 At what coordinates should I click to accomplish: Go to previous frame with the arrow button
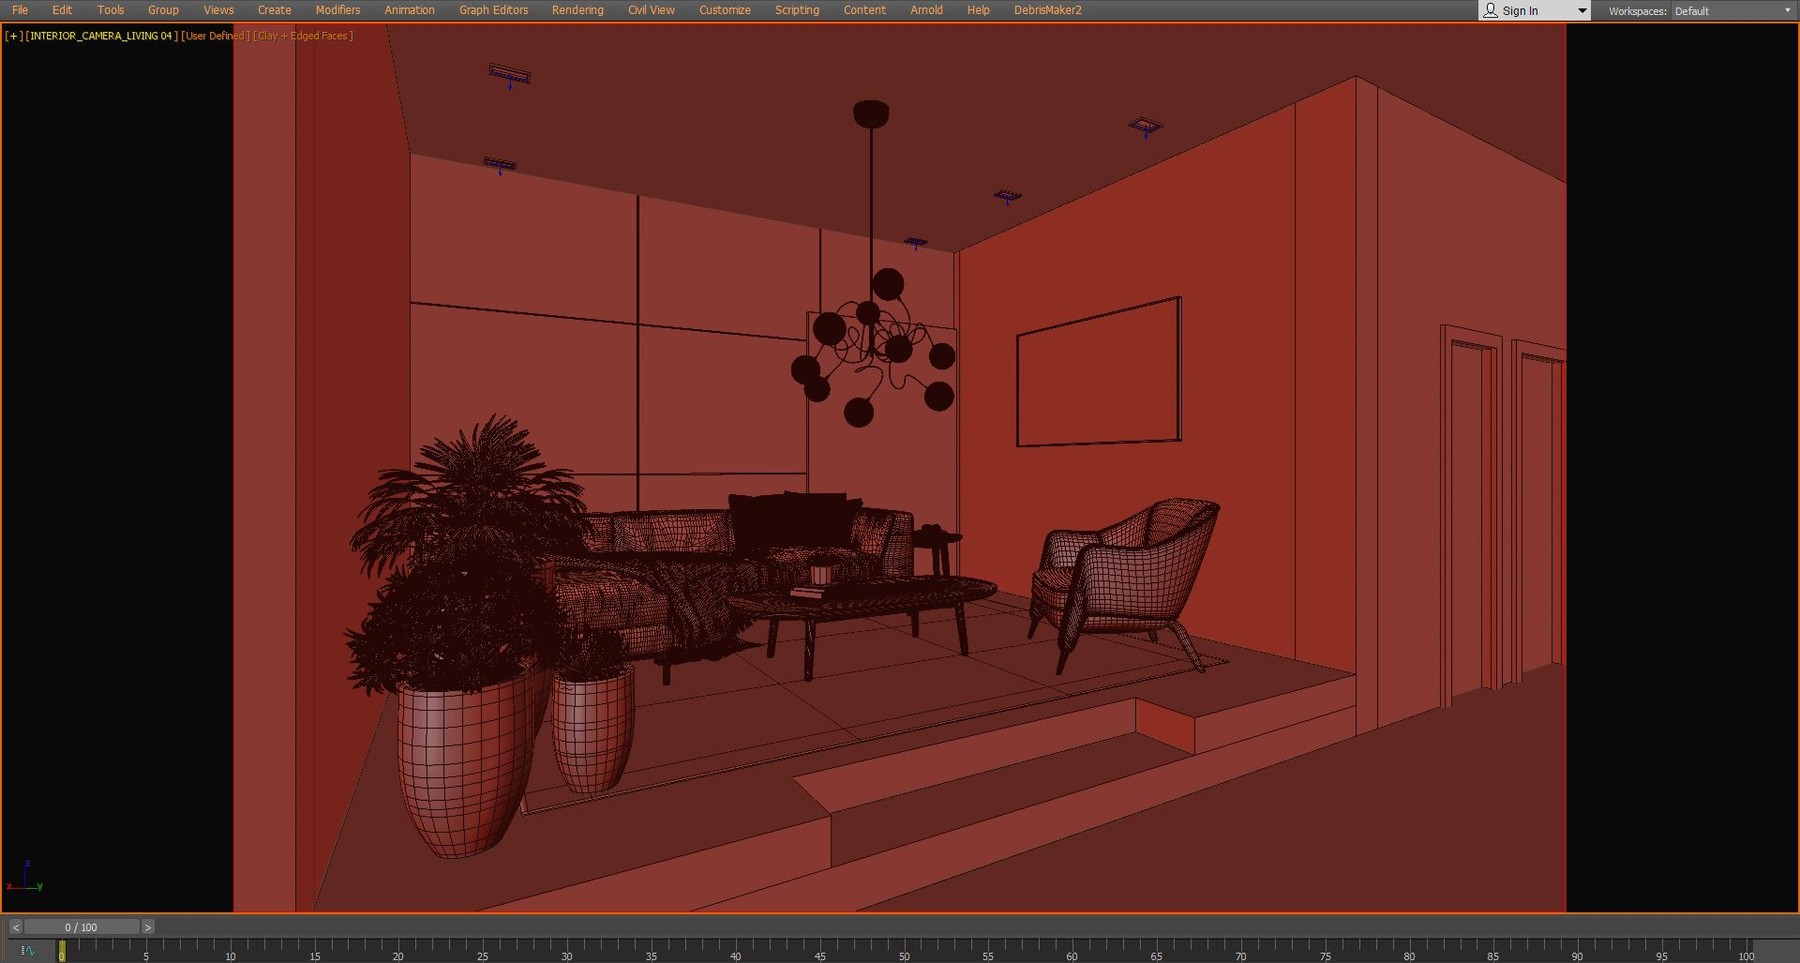pos(14,926)
